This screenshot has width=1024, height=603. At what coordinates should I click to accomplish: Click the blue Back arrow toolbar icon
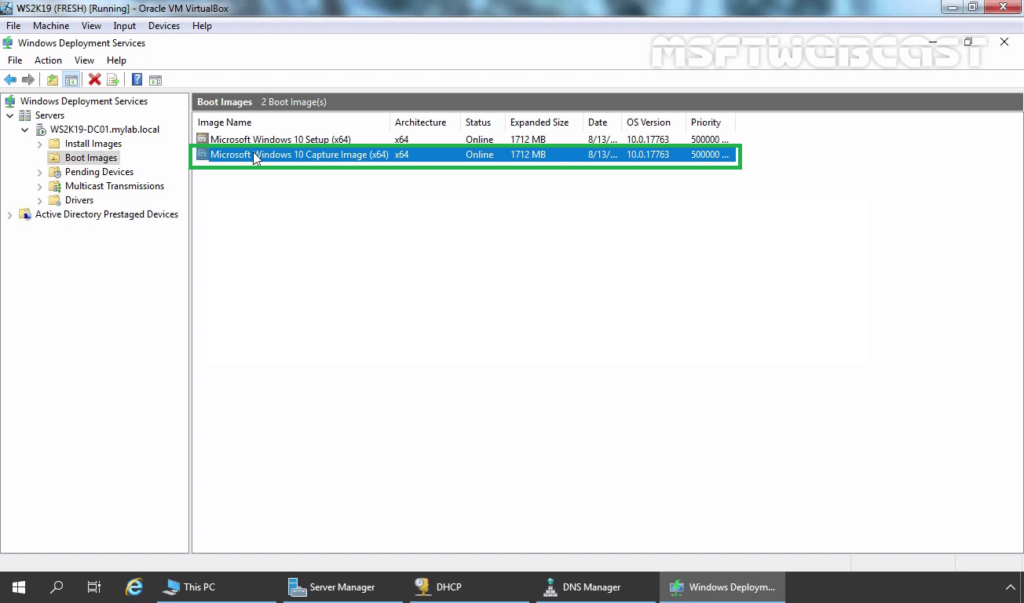(10, 80)
